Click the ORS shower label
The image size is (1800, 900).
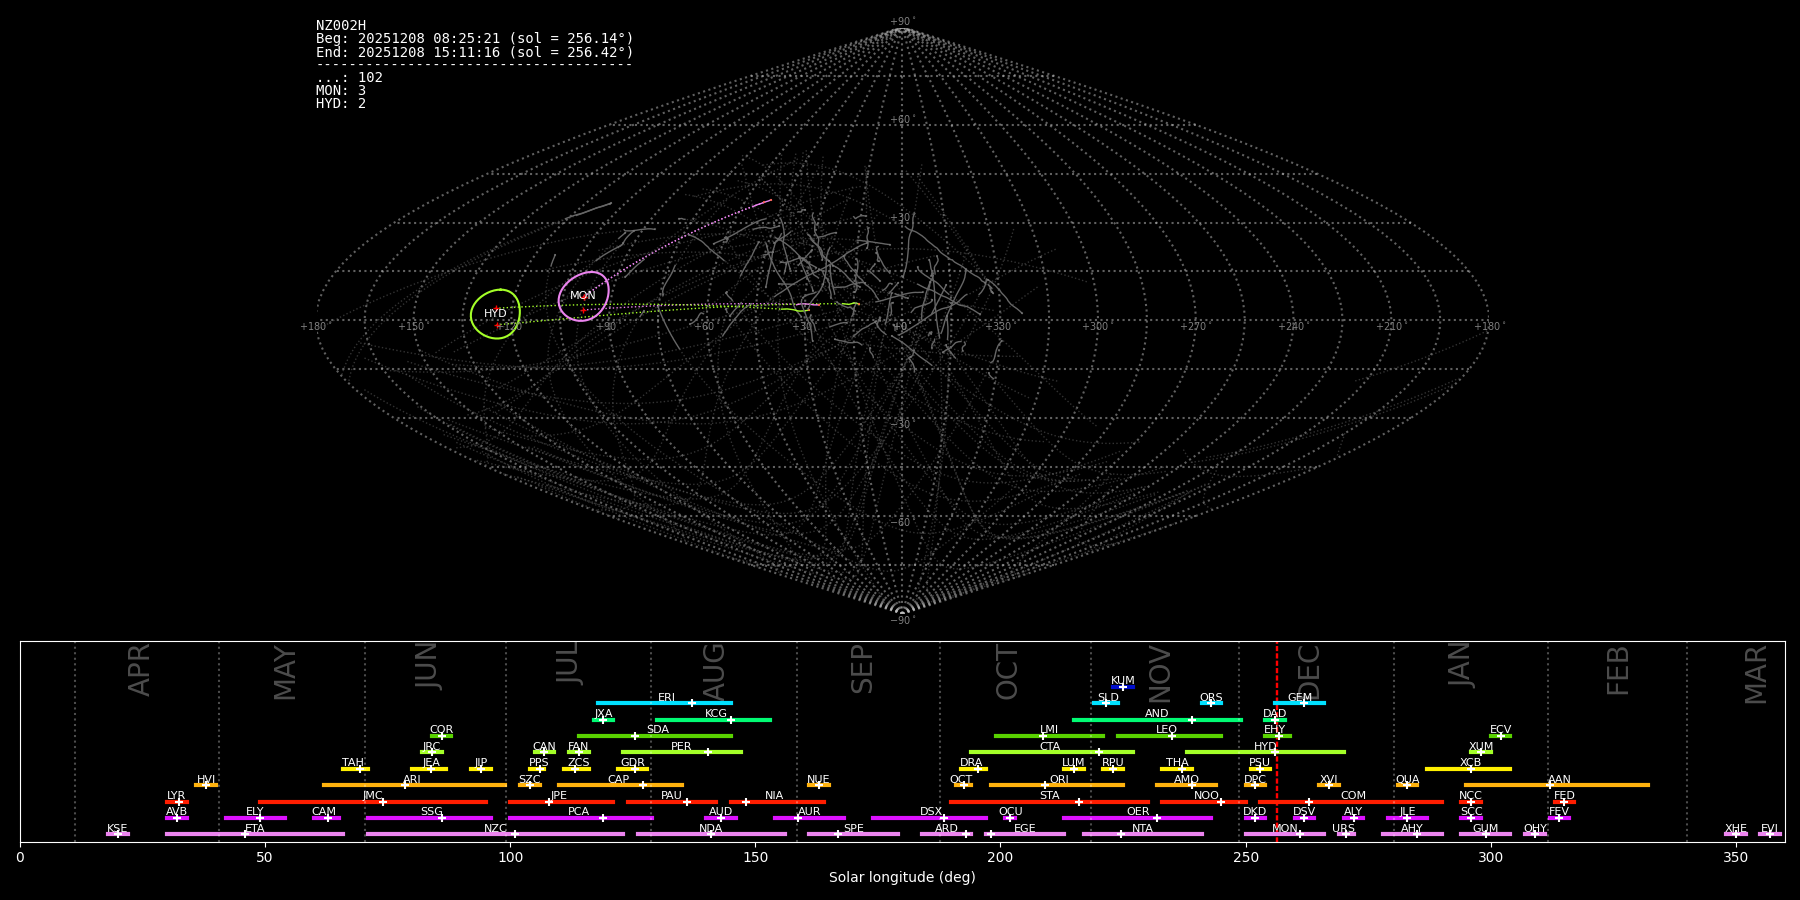coord(1211,698)
